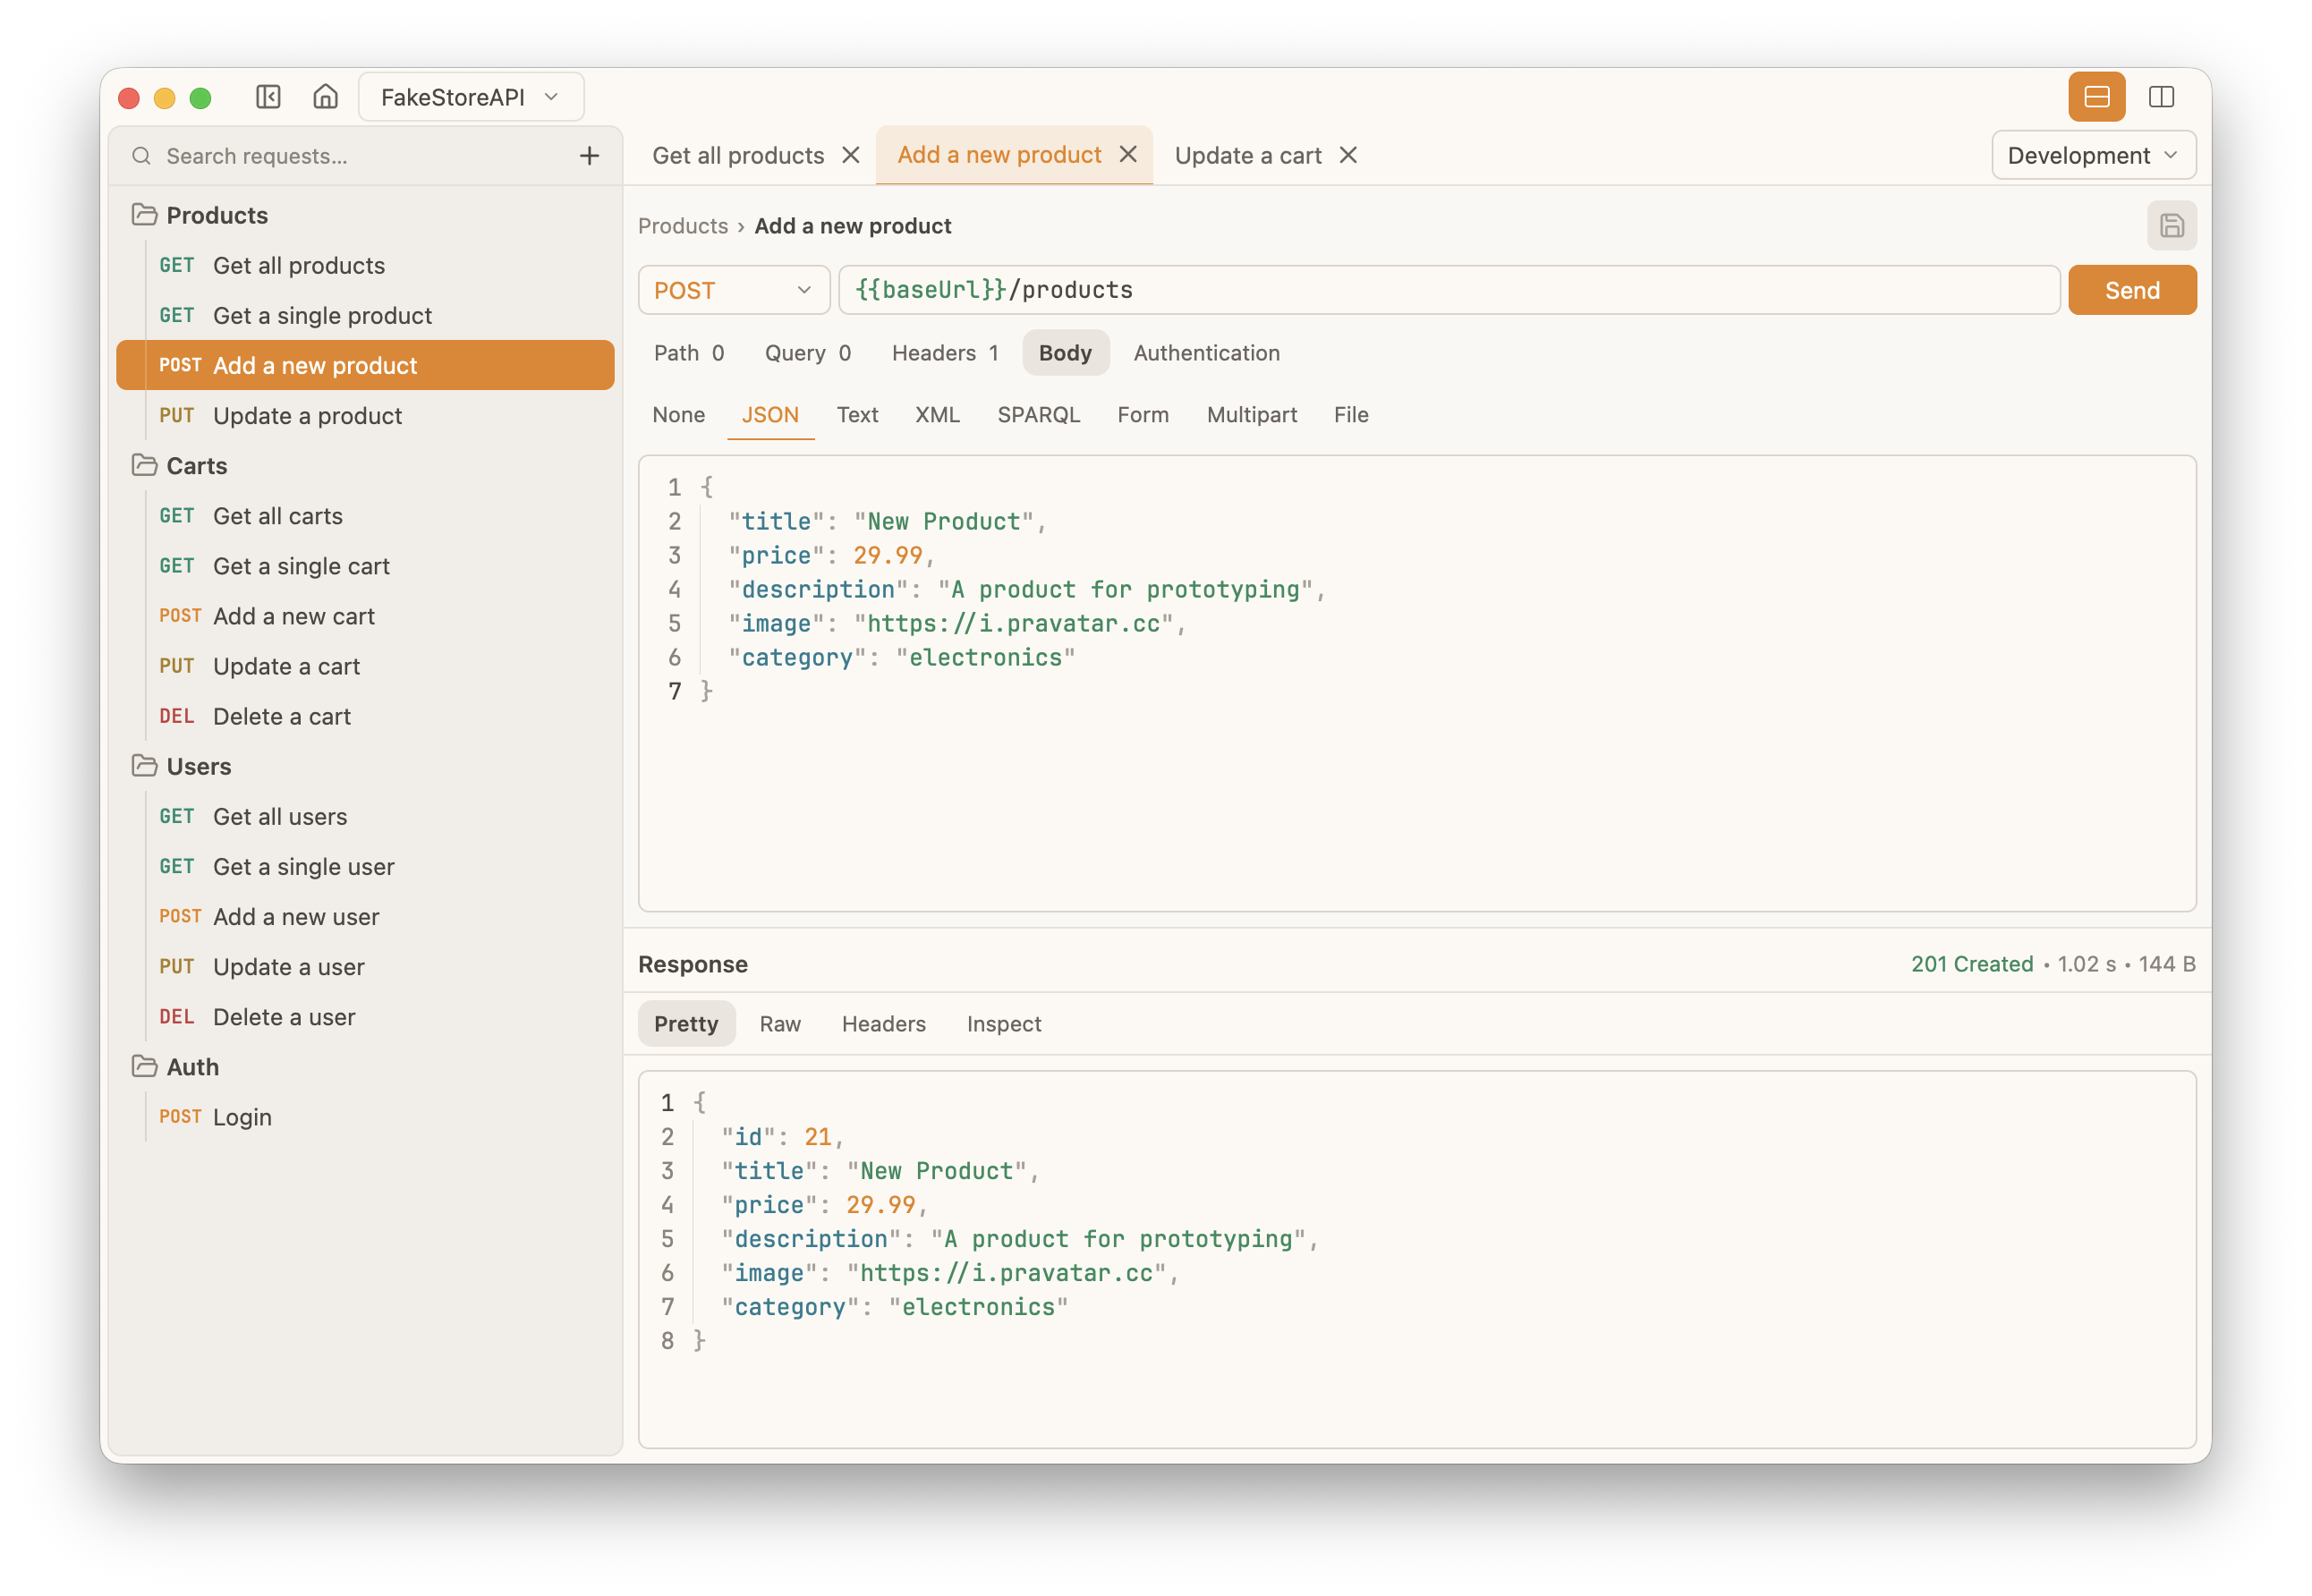Show the Pretty response view
This screenshot has width=2312, height=1596.
click(x=686, y=1024)
